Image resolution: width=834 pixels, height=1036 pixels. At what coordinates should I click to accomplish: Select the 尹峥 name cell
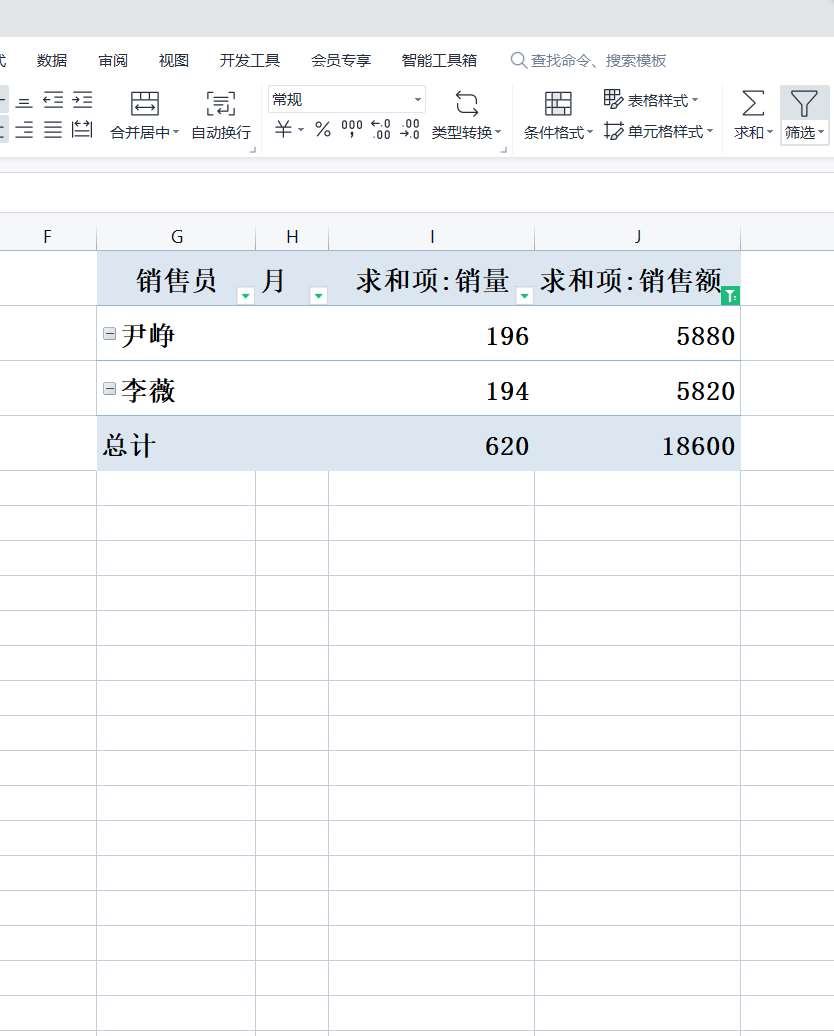click(x=176, y=334)
